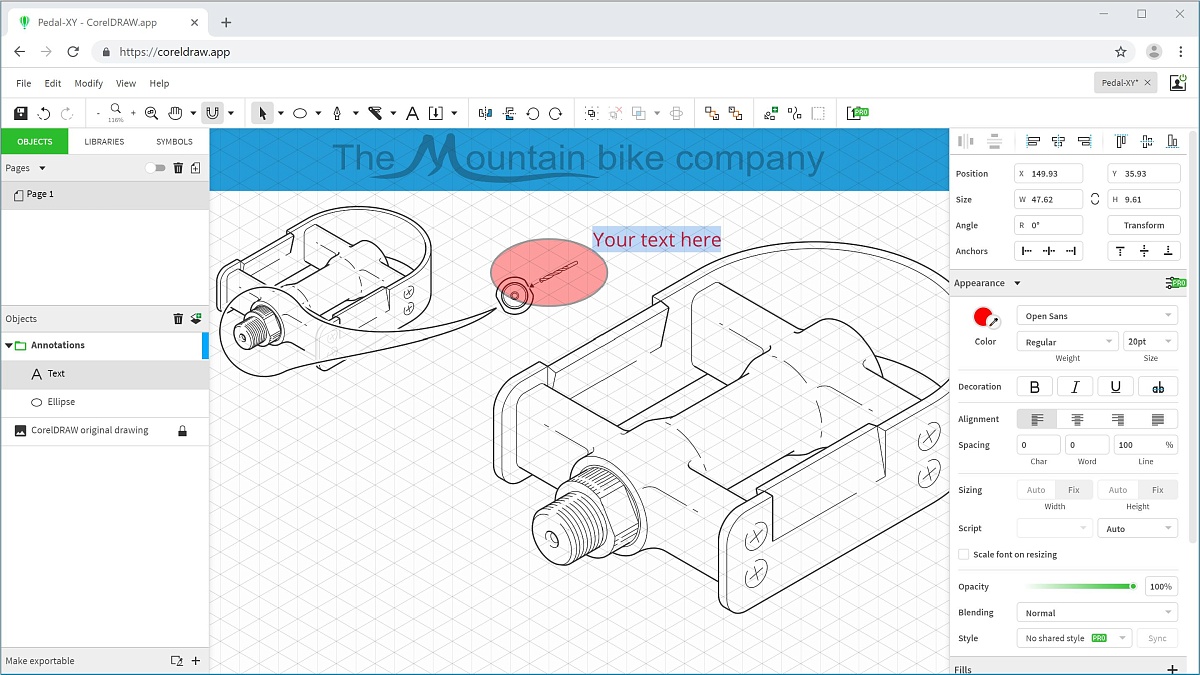Select the Pointer arrow tool
Viewport: 1200px width, 675px height.
[263, 114]
